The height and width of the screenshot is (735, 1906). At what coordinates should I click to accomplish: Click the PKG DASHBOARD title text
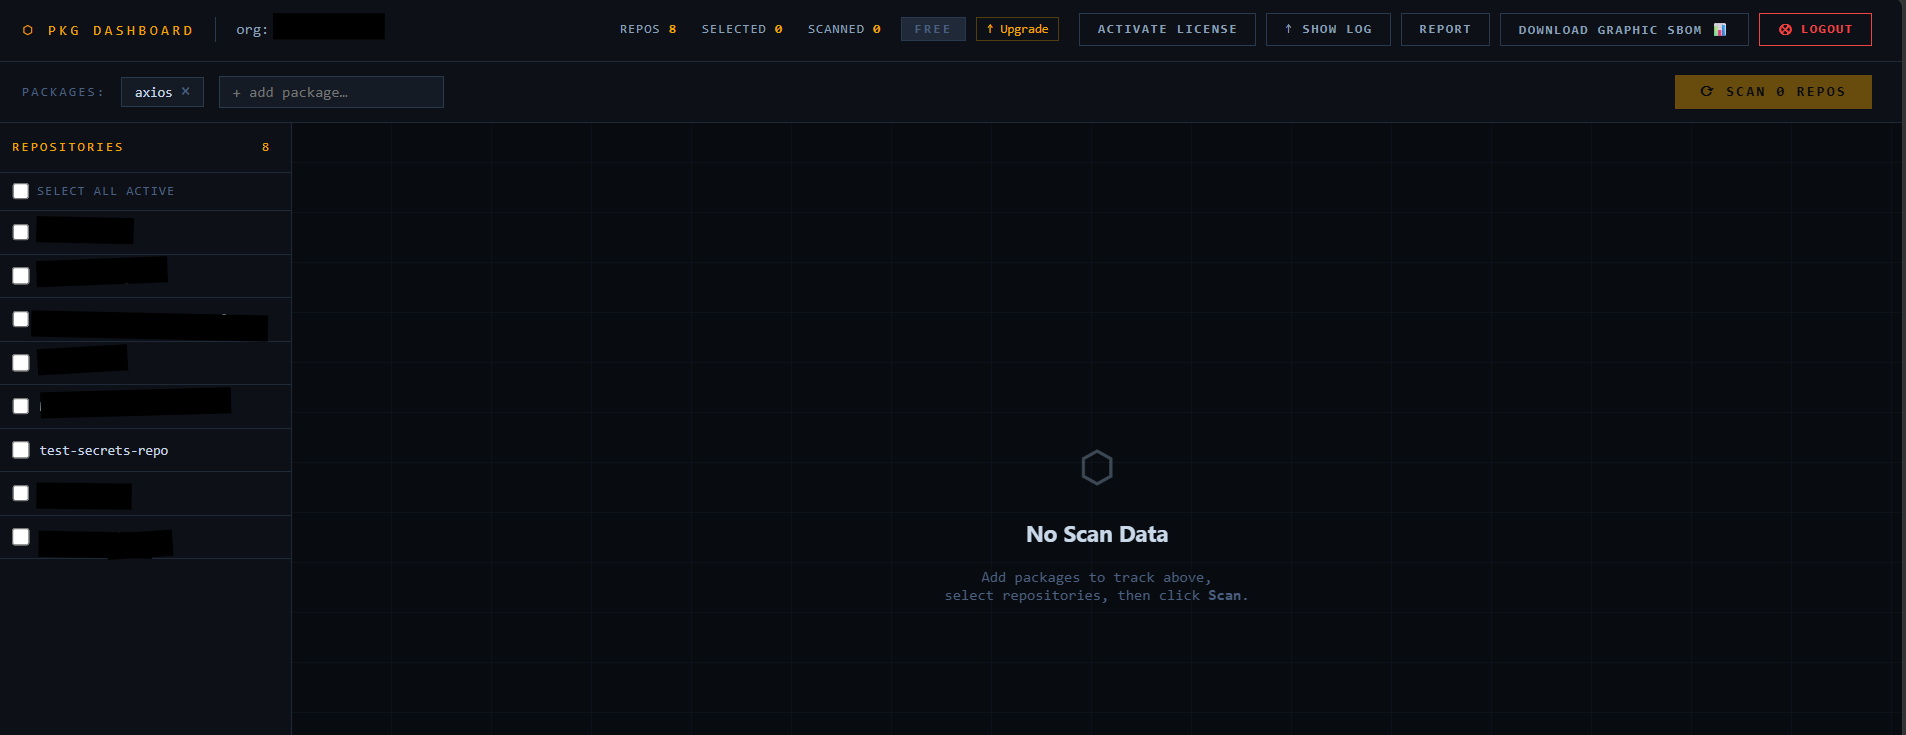(121, 30)
